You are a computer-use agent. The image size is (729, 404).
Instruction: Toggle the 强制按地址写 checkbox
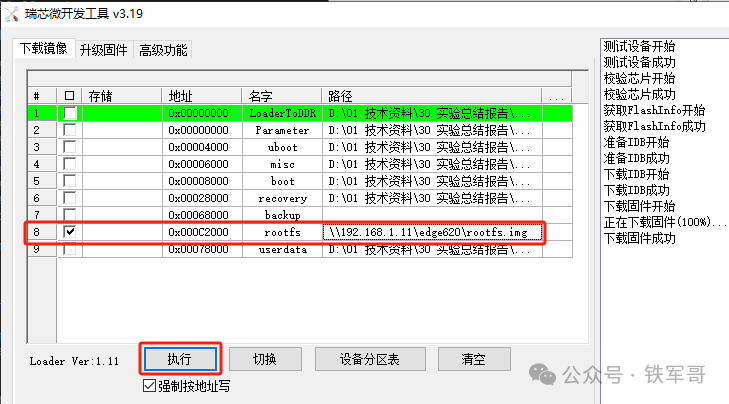[150, 385]
